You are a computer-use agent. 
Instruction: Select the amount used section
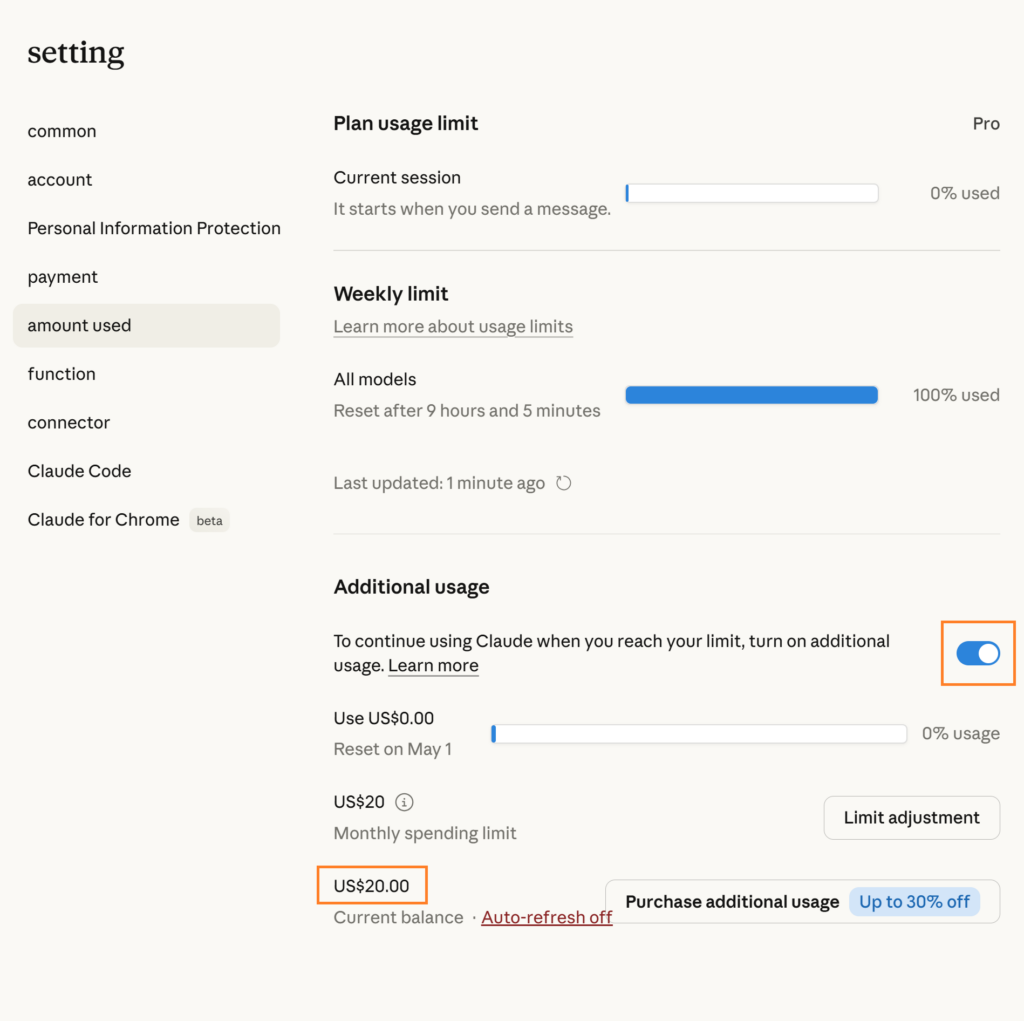click(146, 325)
